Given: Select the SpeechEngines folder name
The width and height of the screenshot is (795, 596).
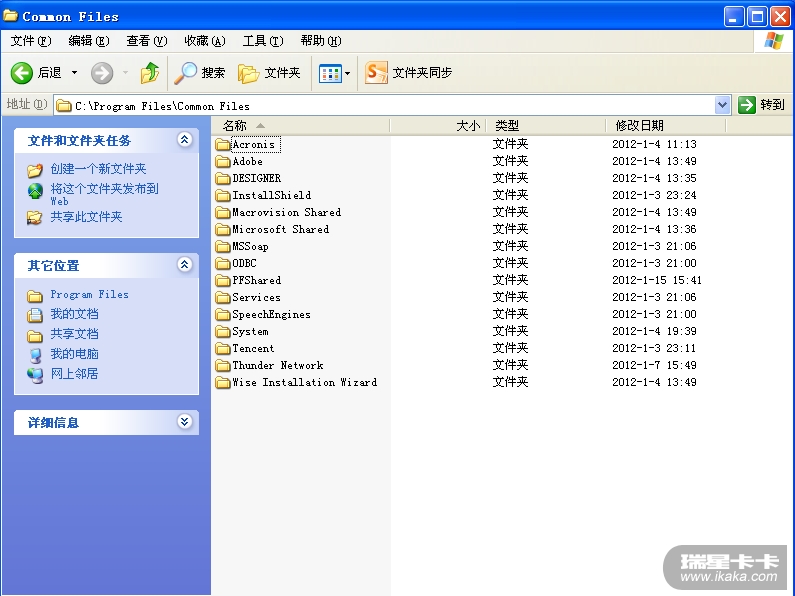Looking at the screenshot, I should tap(271, 315).
